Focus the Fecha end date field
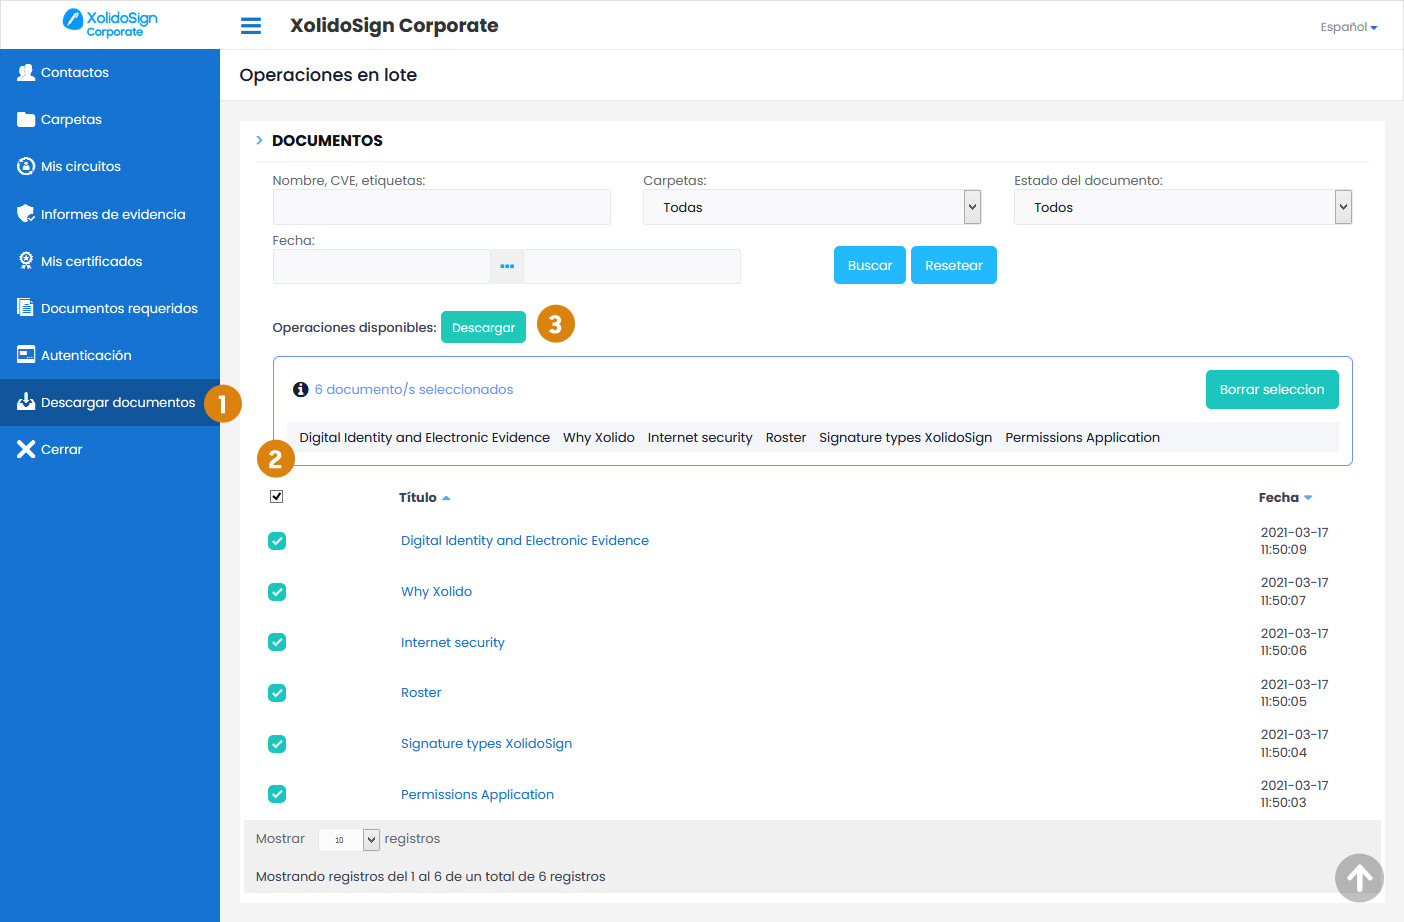Screen dimensions: 1404x922 pyautogui.click(x=632, y=266)
